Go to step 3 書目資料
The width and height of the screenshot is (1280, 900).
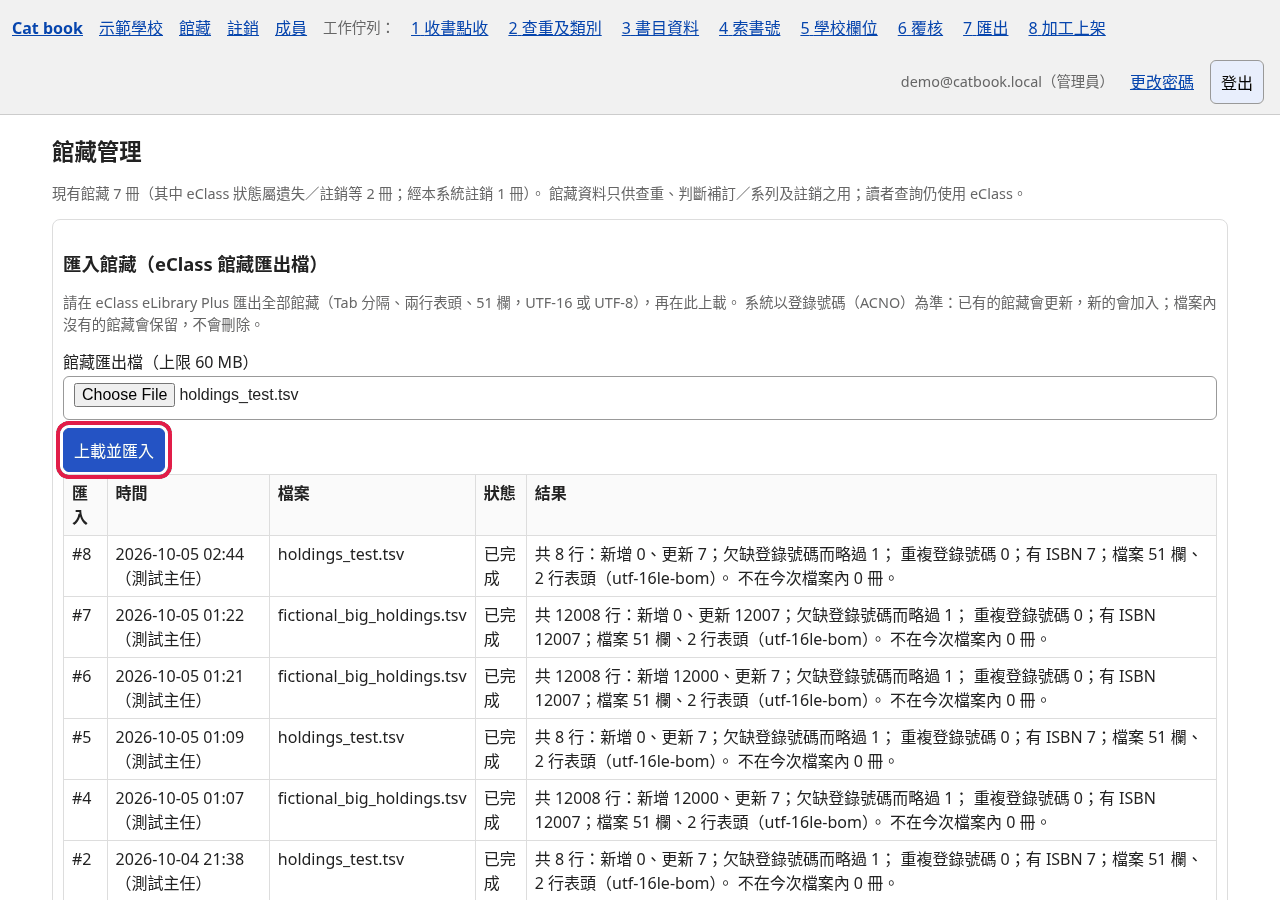(660, 28)
